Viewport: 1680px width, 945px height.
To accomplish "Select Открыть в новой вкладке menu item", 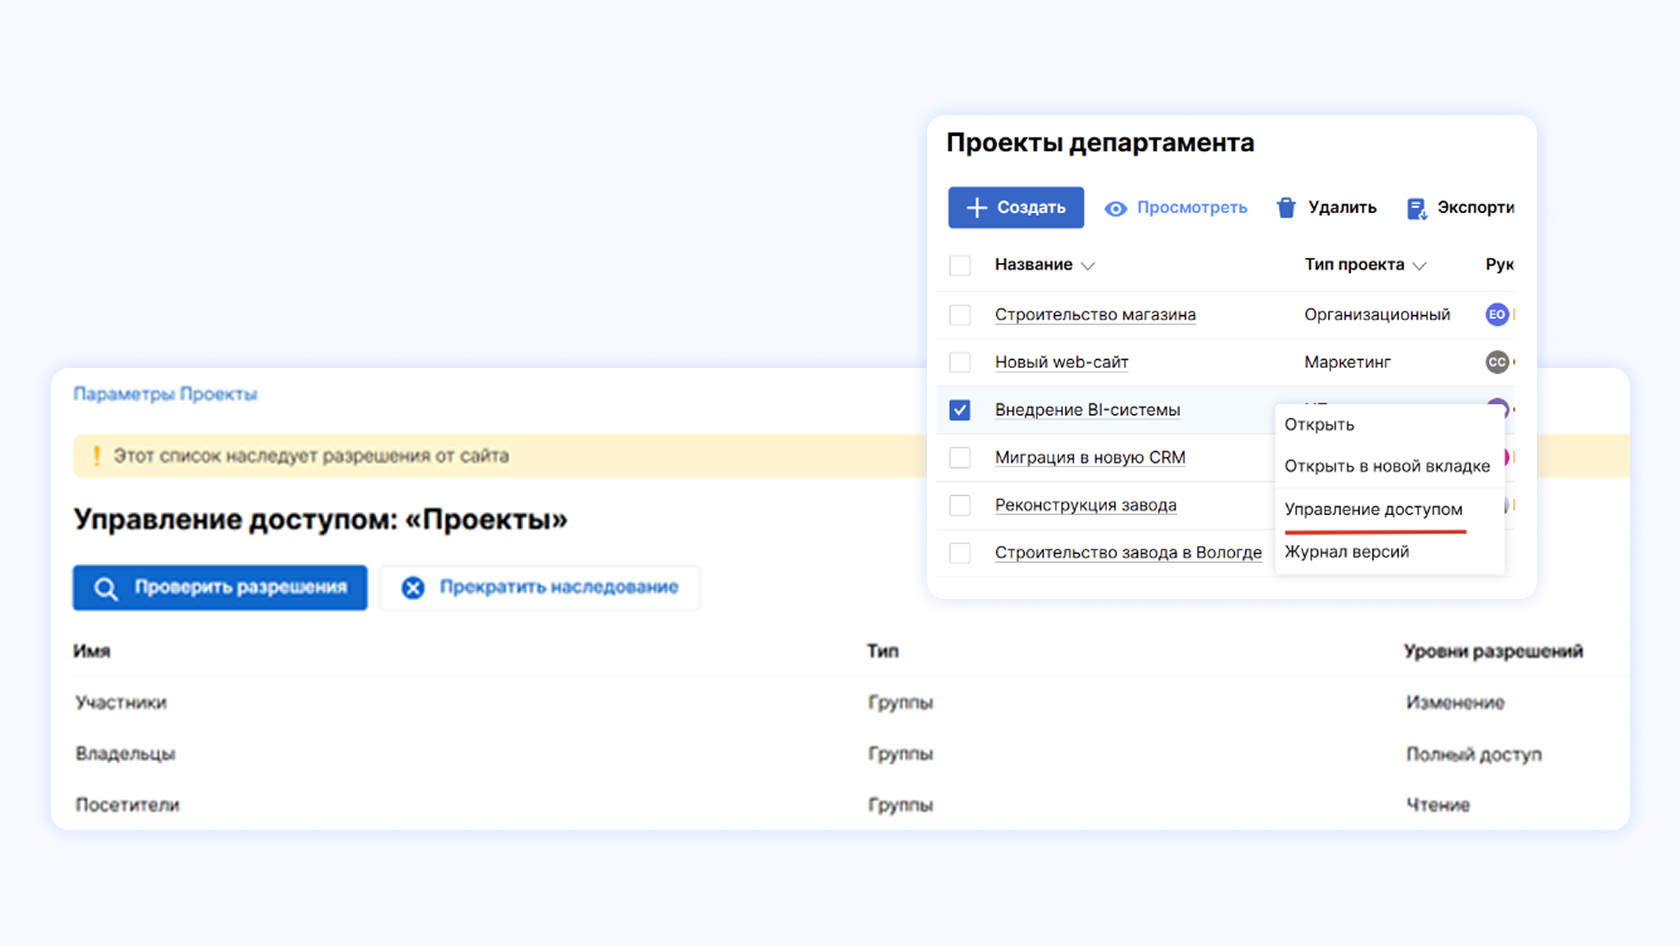I will [1386, 466].
